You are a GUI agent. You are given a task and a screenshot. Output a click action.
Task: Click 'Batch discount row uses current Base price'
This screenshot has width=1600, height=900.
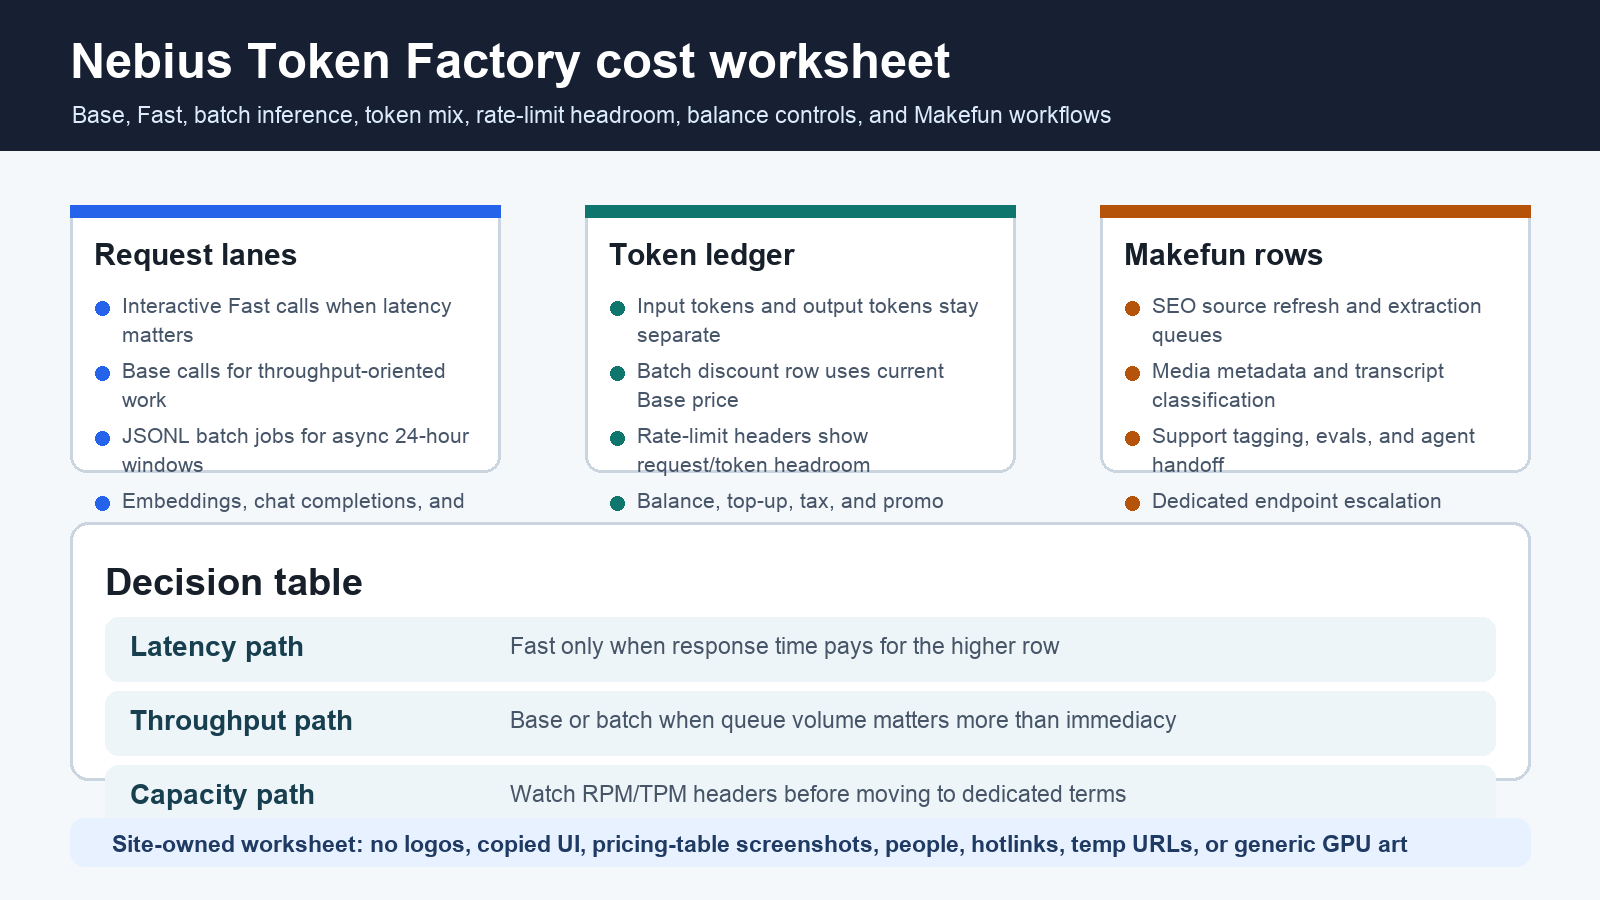point(790,385)
